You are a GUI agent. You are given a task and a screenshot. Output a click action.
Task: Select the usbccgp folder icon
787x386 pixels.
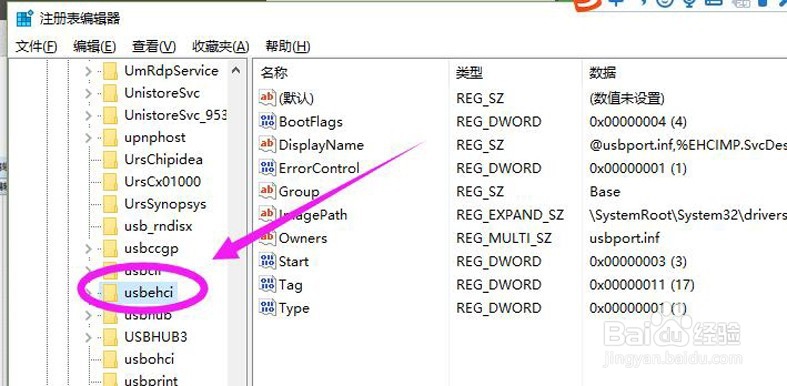[110, 248]
